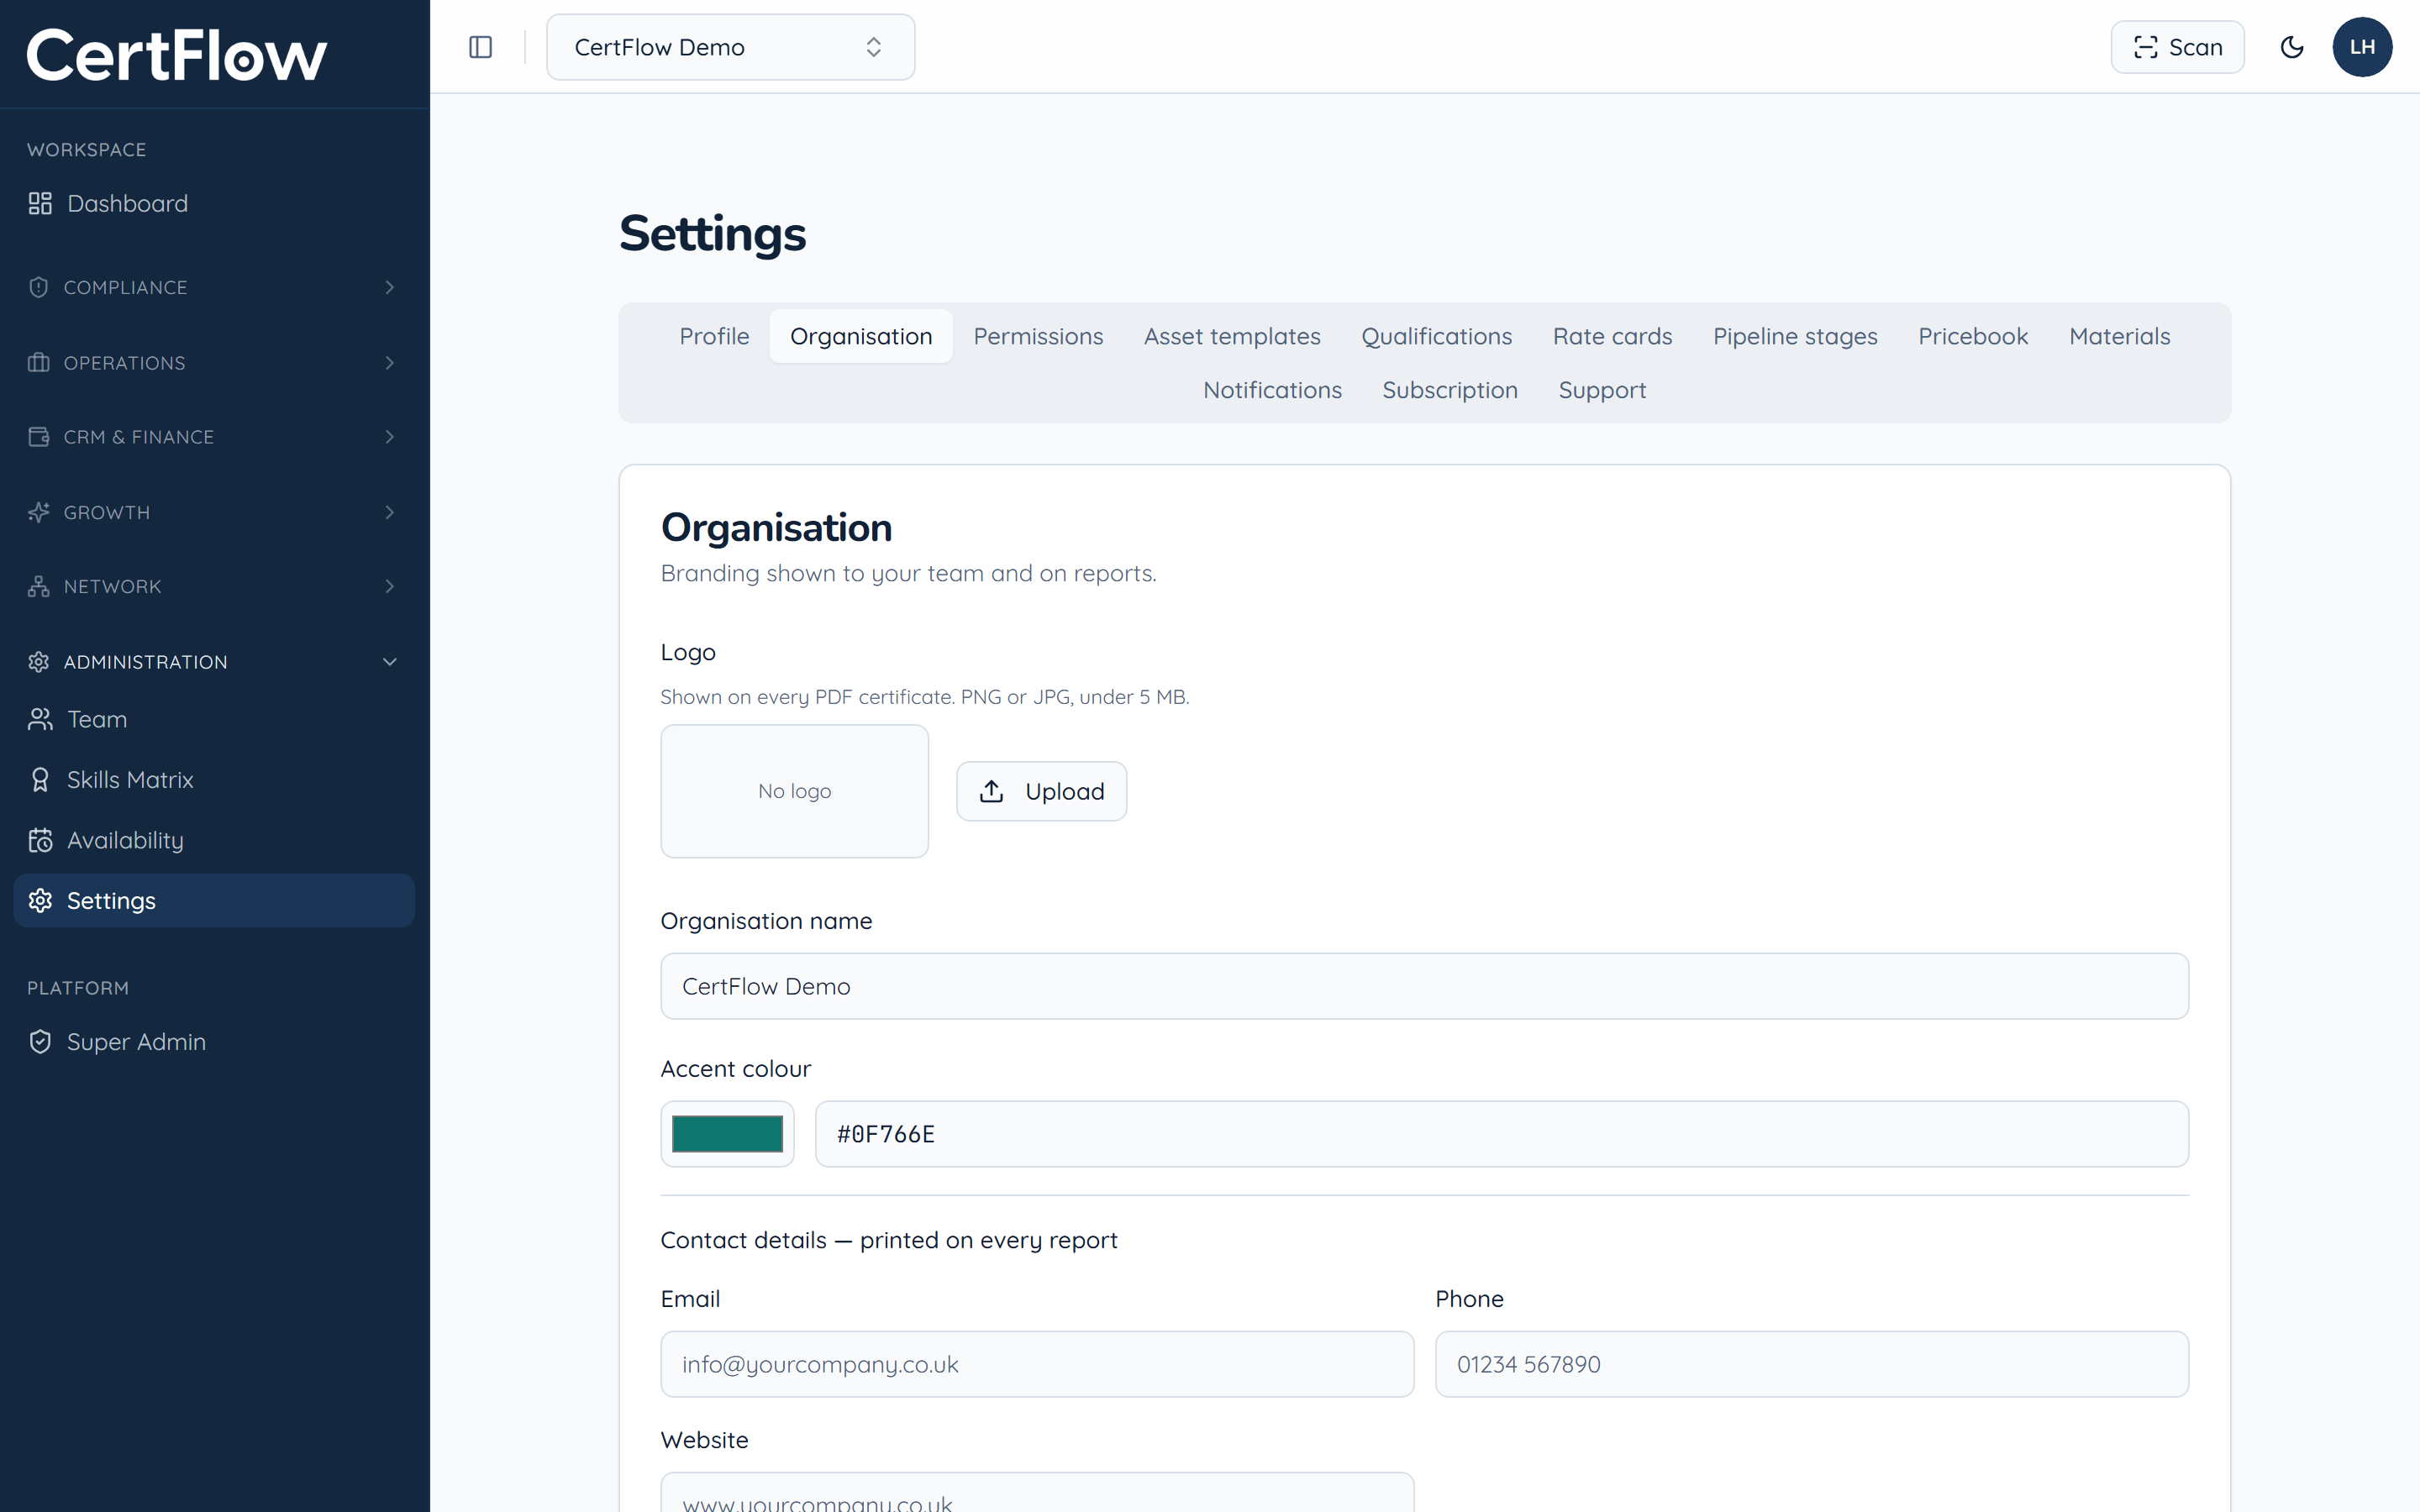Switch to dark mode moon icon
The image size is (2420, 1512).
2292,47
